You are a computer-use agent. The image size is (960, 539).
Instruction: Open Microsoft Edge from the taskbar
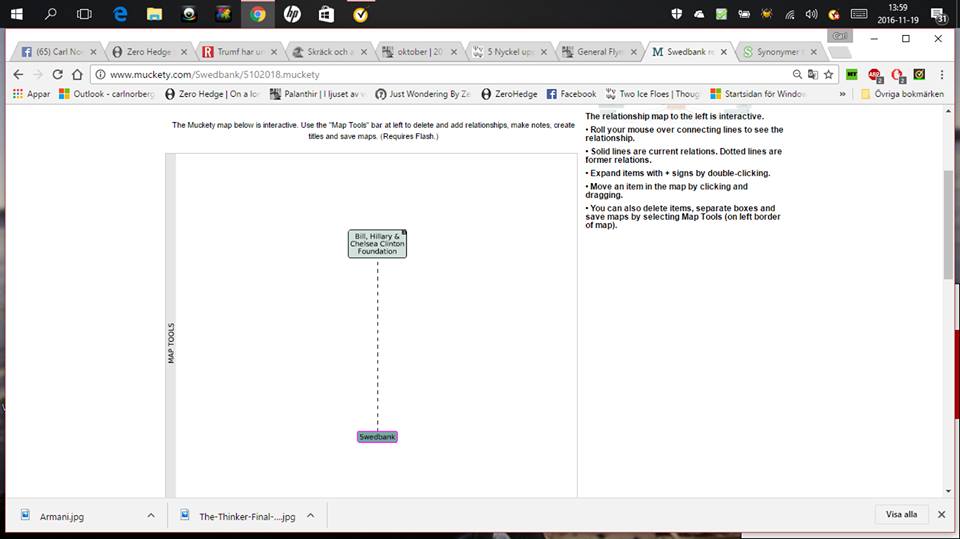(120, 14)
